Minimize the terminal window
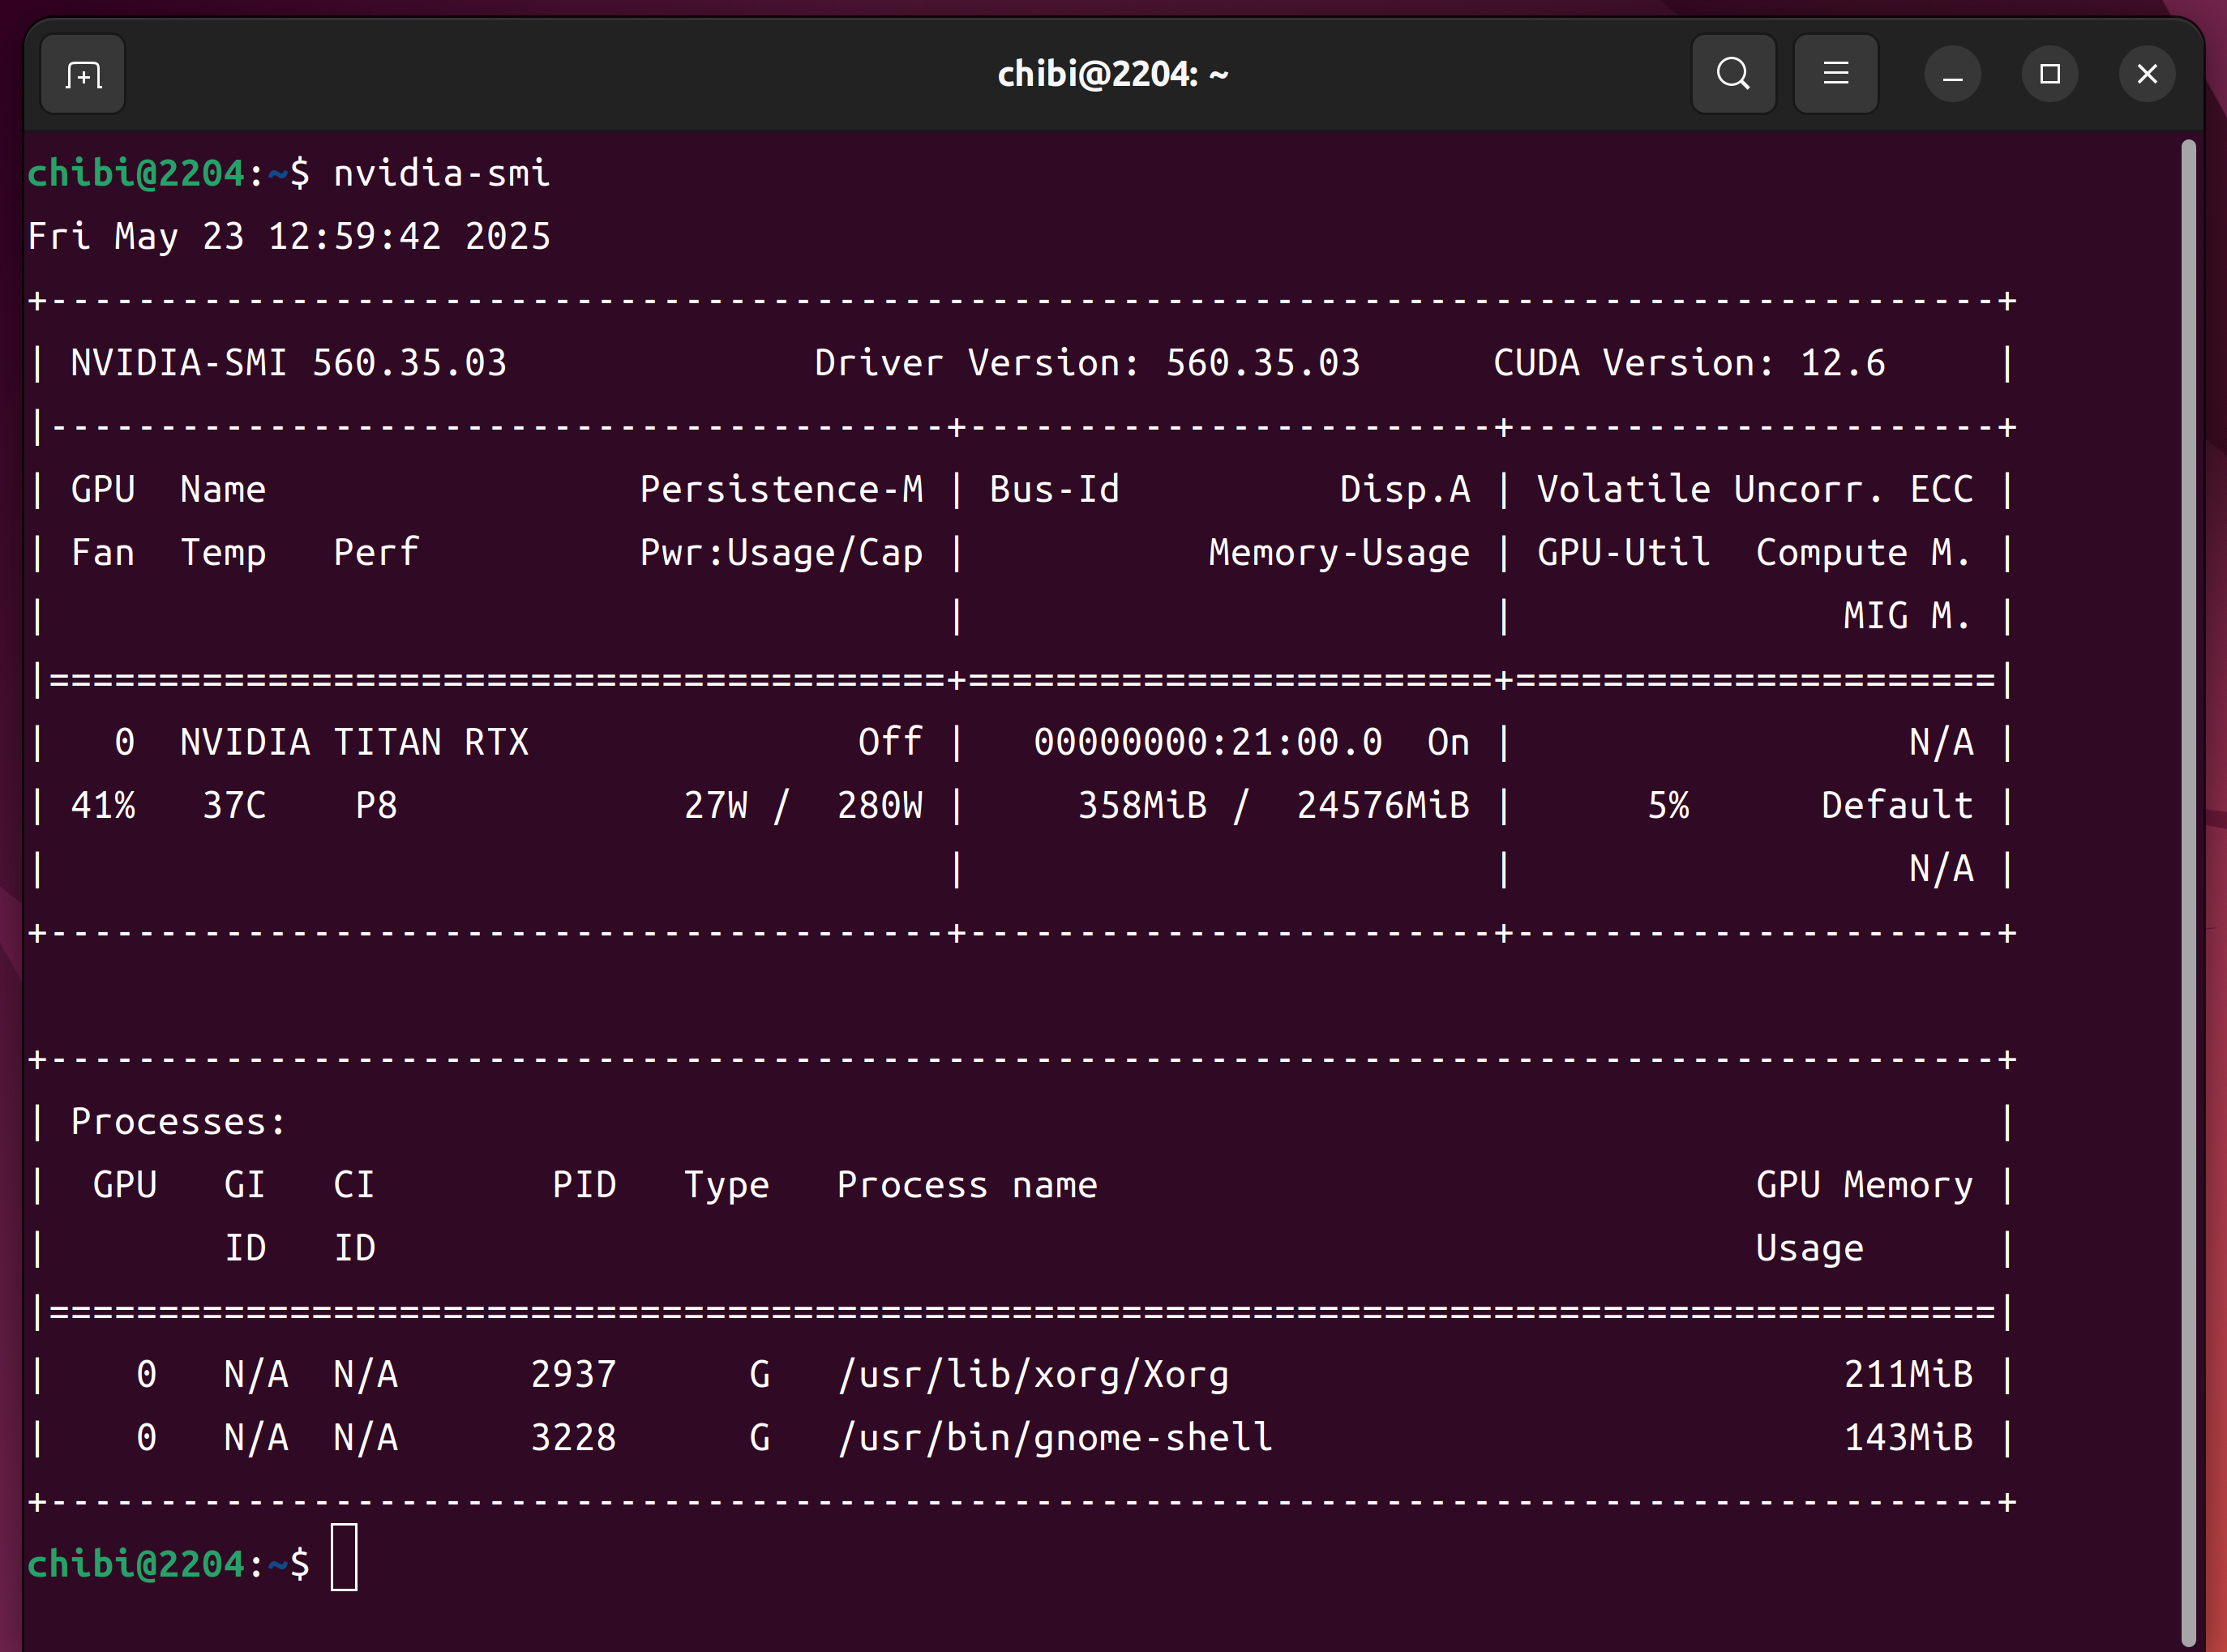Image resolution: width=2227 pixels, height=1652 pixels. (1952, 74)
